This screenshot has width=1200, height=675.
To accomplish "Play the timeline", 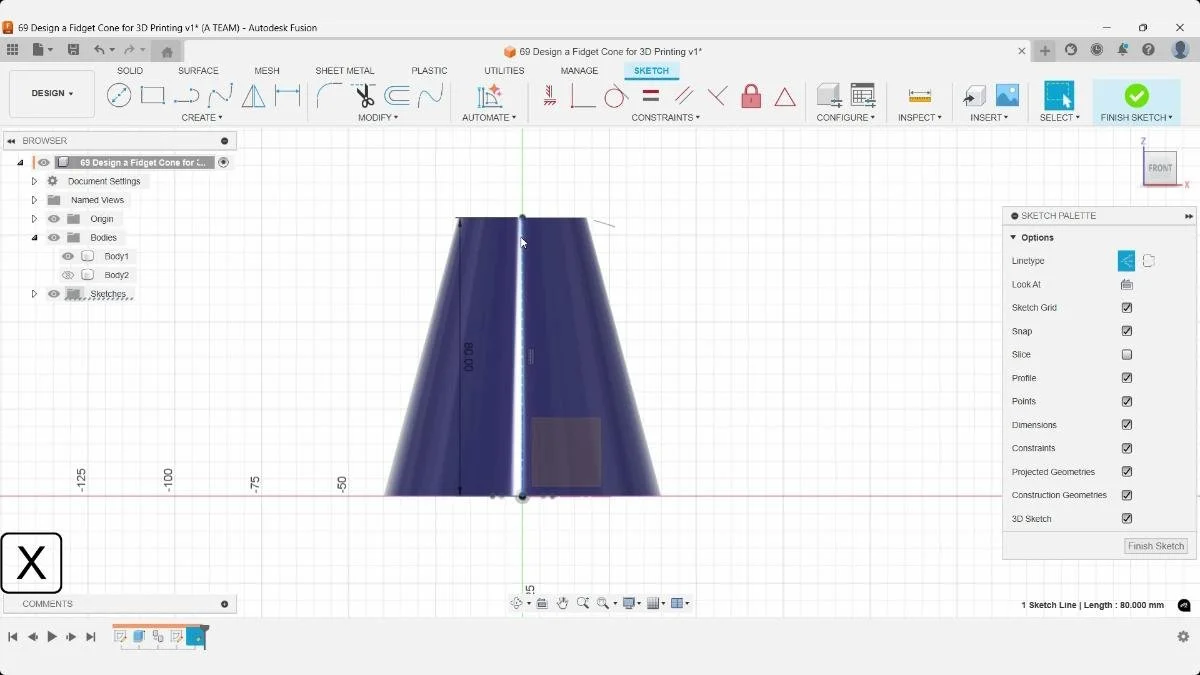I will [x=52, y=637].
